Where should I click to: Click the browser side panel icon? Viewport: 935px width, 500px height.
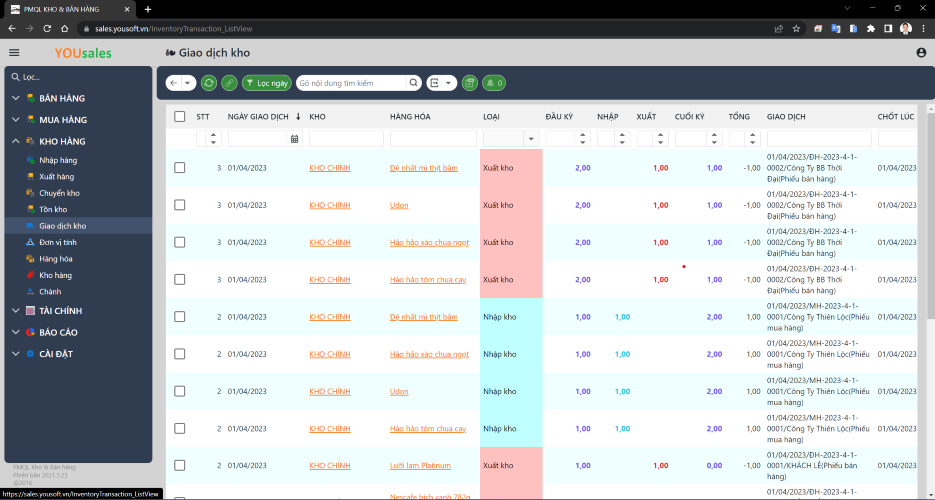click(888, 29)
